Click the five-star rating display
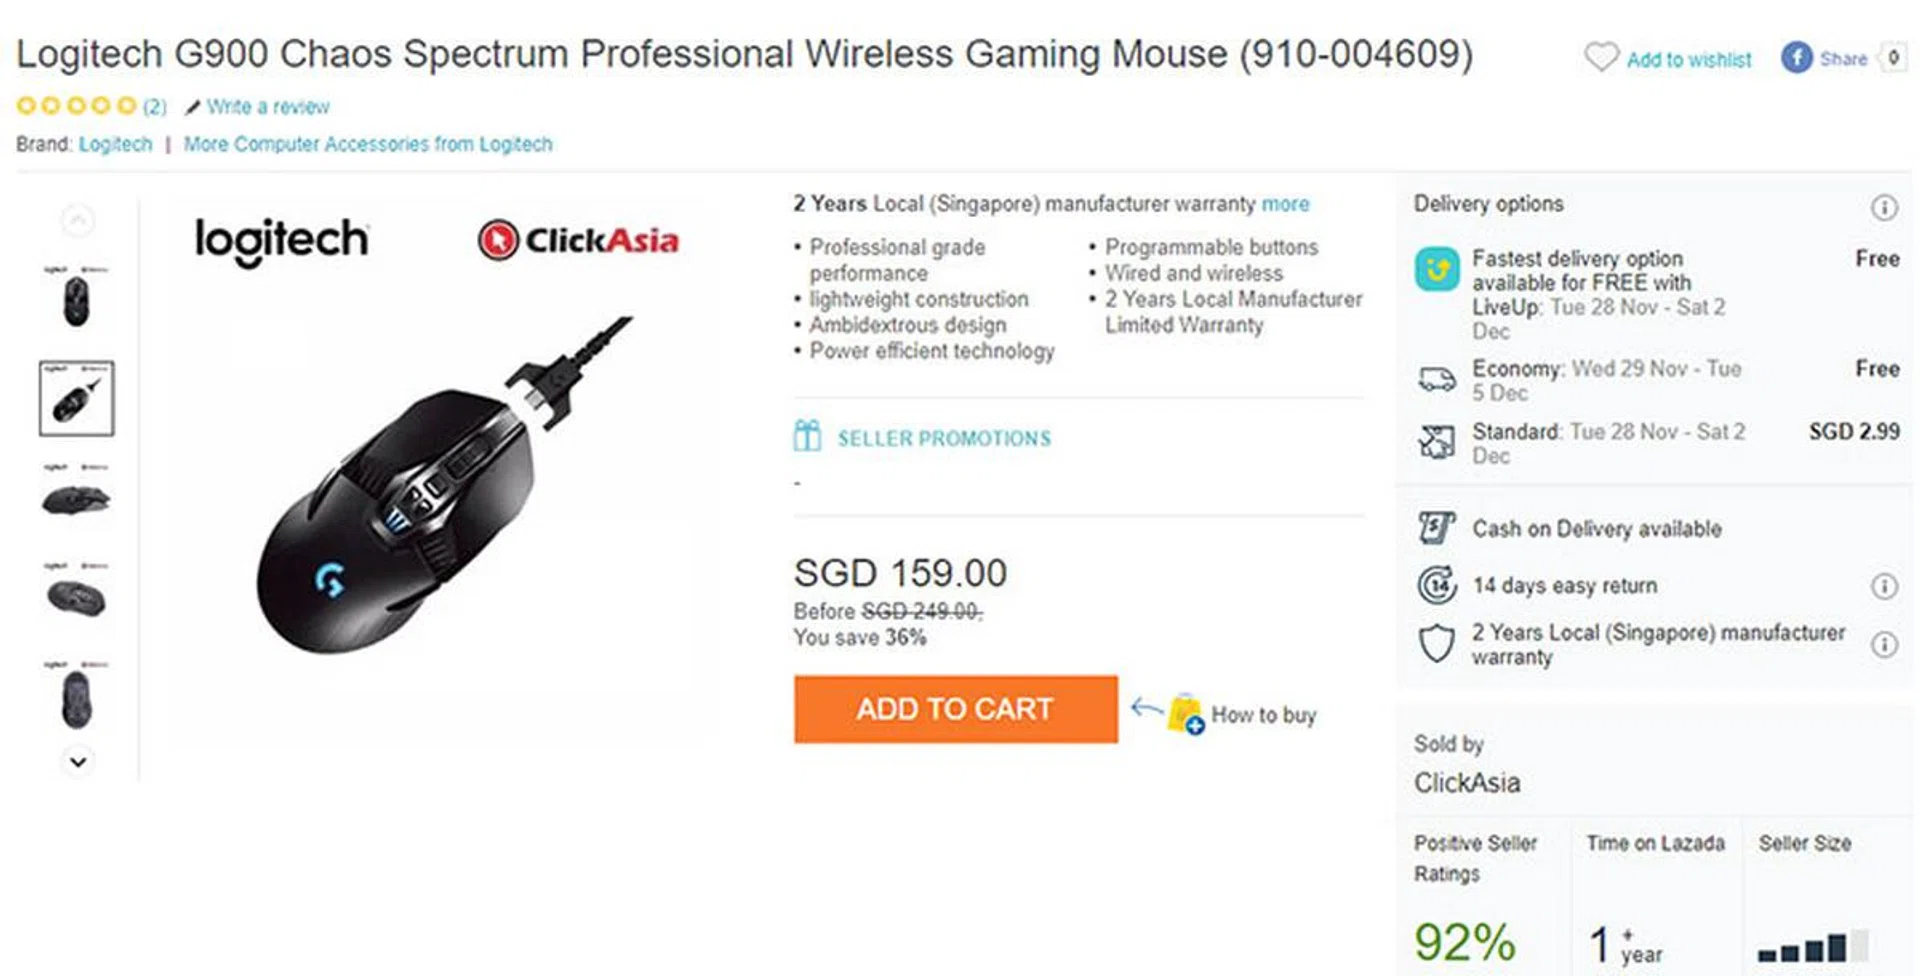This screenshot has width=1920, height=976. click(x=76, y=105)
